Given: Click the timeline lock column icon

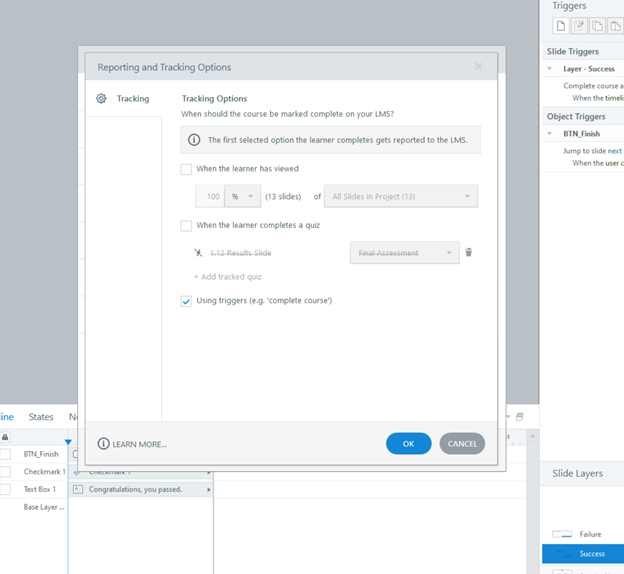Looking at the screenshot, I should pyautogui.click(x=5, y=437).
